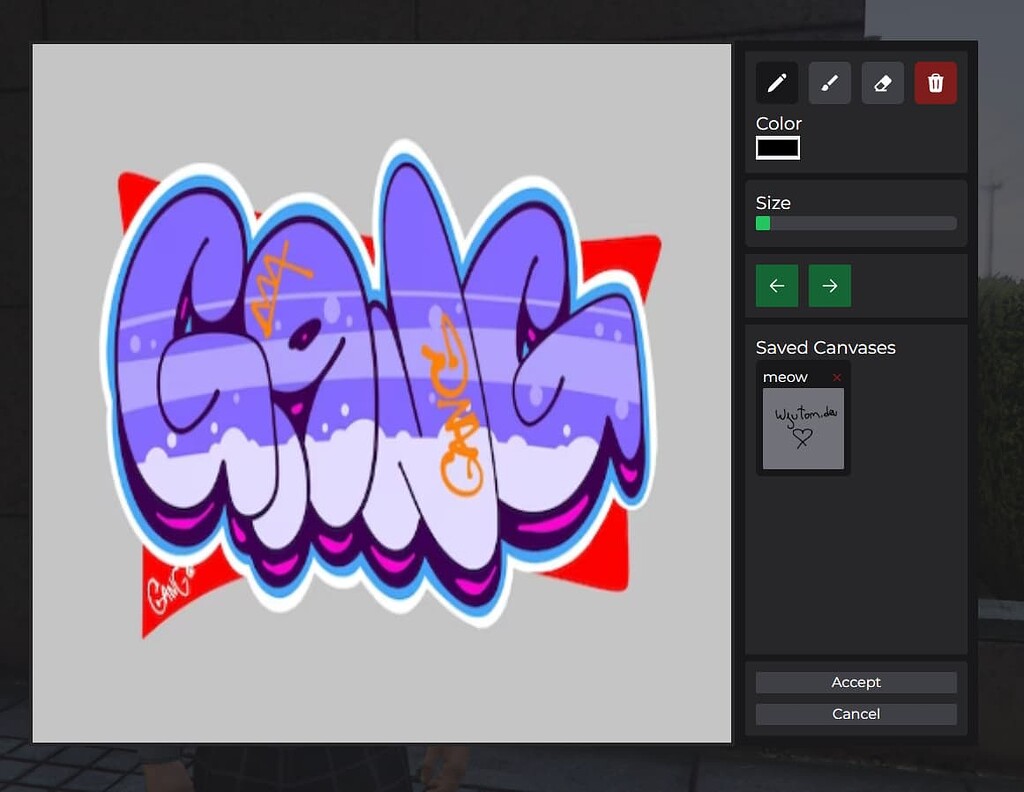The image size is (1024, 792).
Task: Open the black Color swatch picker
Action: (x=778, y=147)
